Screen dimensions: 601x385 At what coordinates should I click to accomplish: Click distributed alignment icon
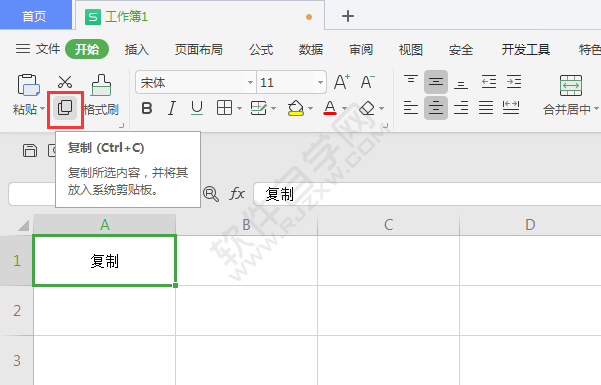pyautogui.click(x=511, y=108)
